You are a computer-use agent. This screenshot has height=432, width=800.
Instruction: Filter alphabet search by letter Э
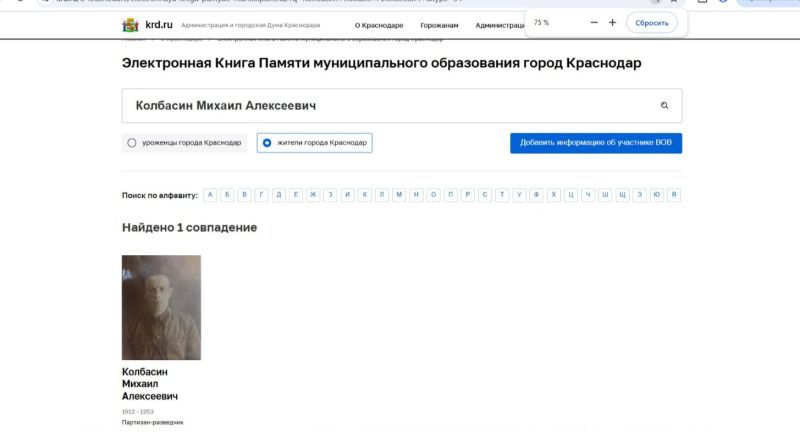pos(639,195)
